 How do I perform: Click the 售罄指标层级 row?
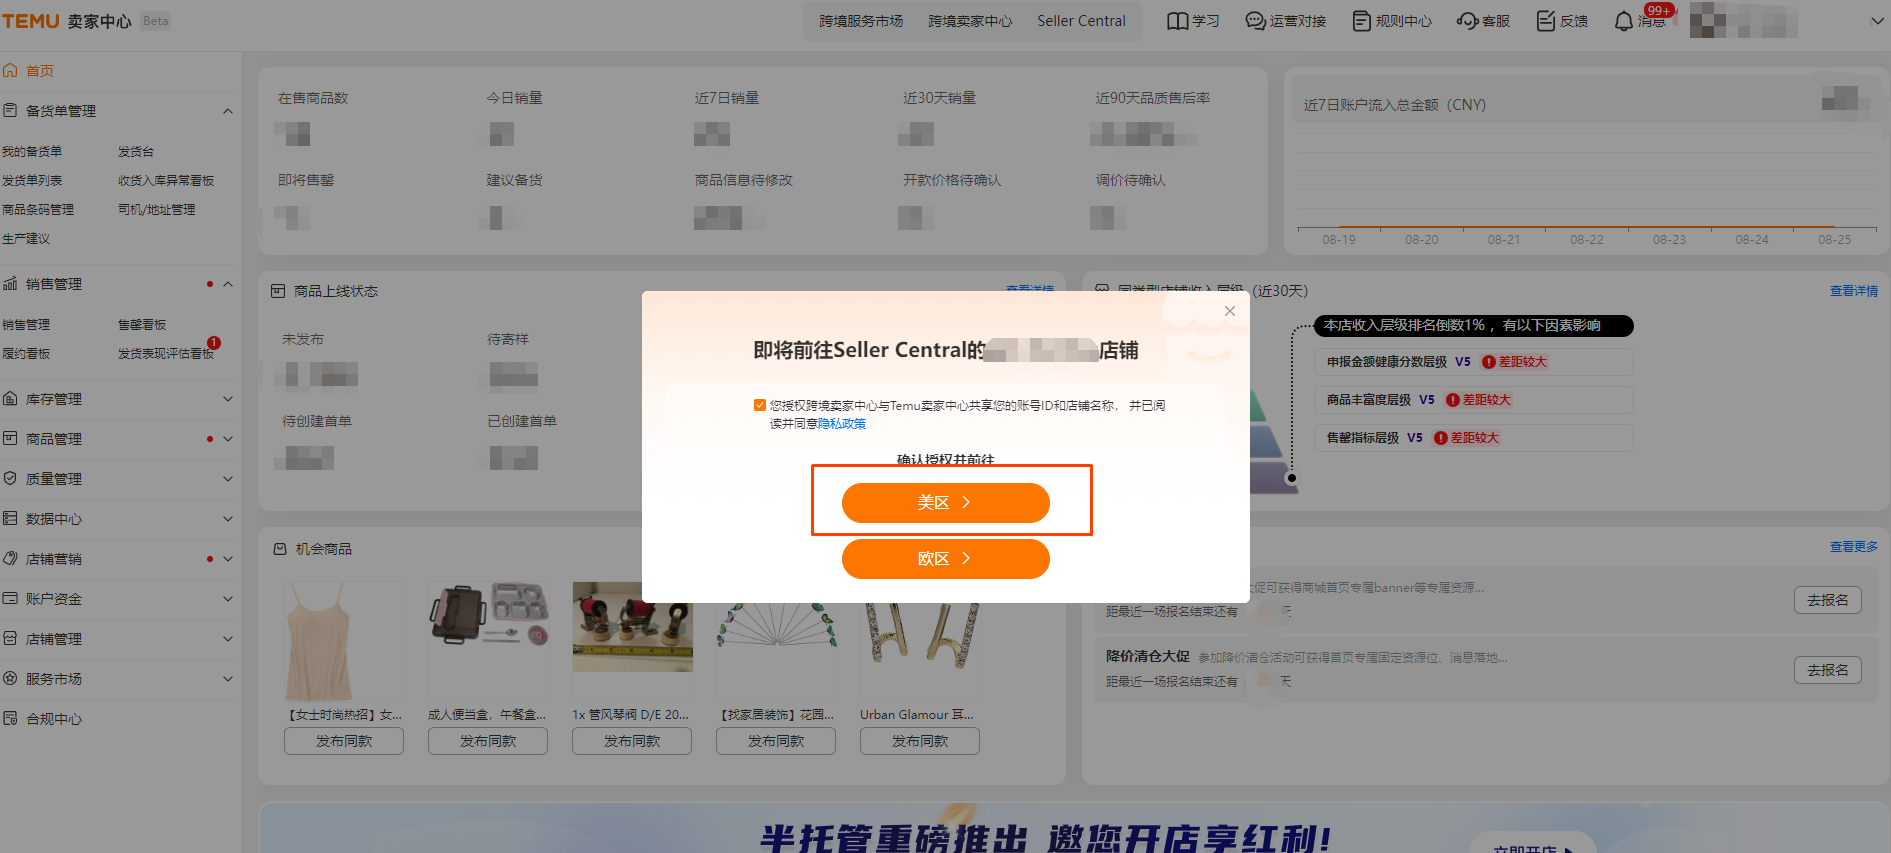(x=1473, y=438)
